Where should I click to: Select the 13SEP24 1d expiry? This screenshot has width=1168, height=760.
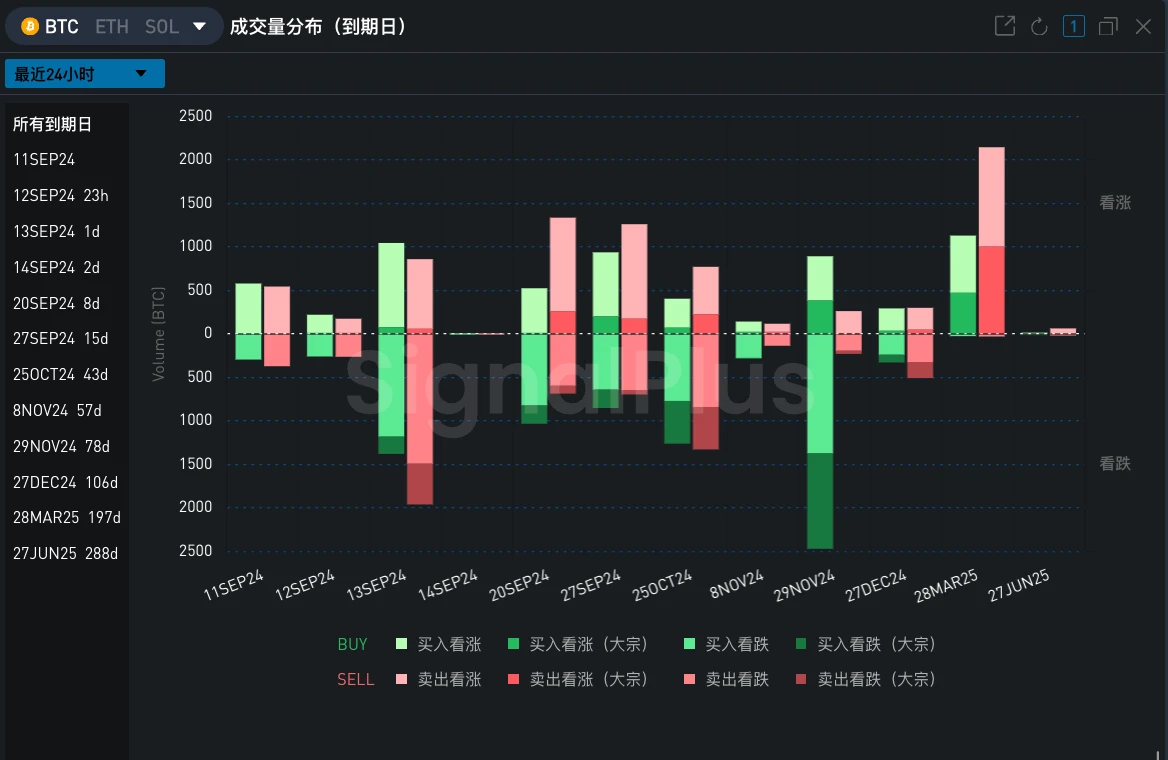click(x=57, y=232)
